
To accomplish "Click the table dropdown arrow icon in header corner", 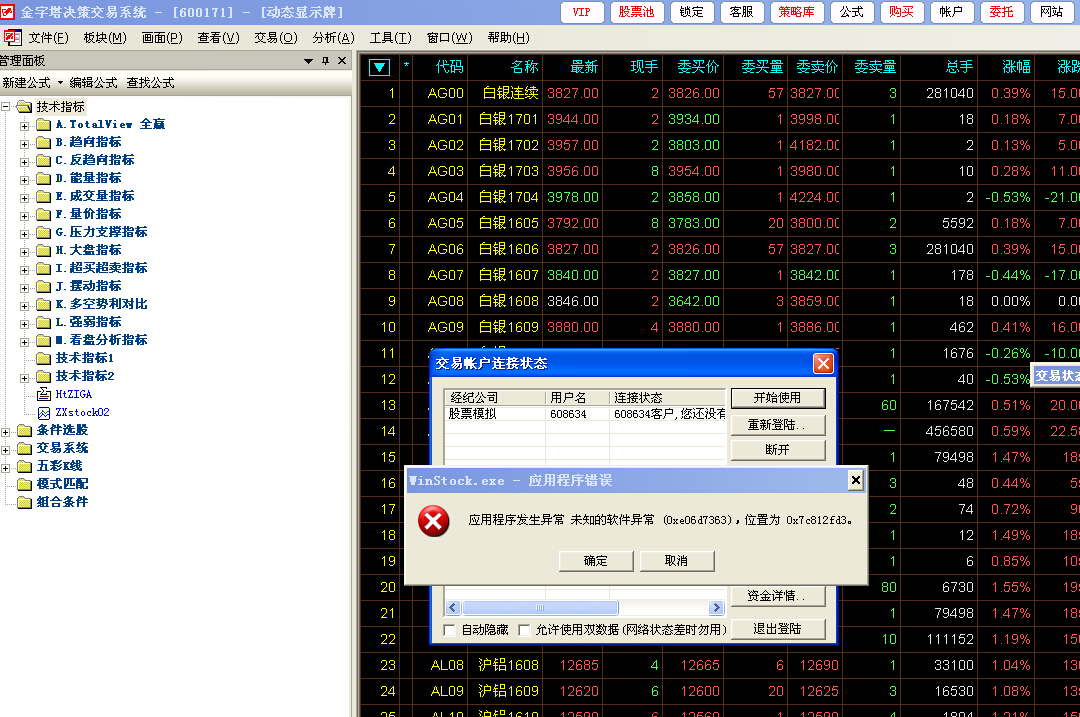I will (380, 67).
